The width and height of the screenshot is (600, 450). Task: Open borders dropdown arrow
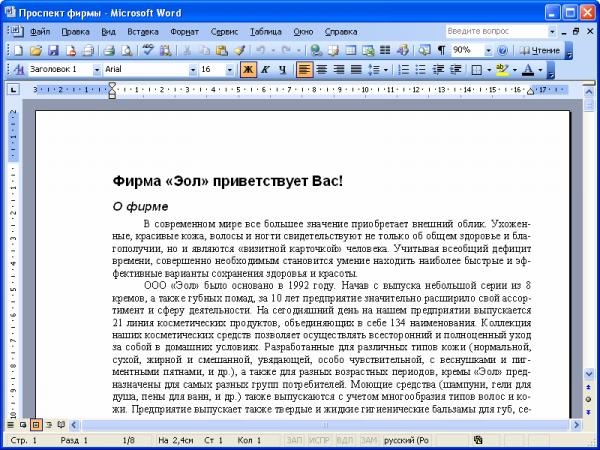point(489,70)
